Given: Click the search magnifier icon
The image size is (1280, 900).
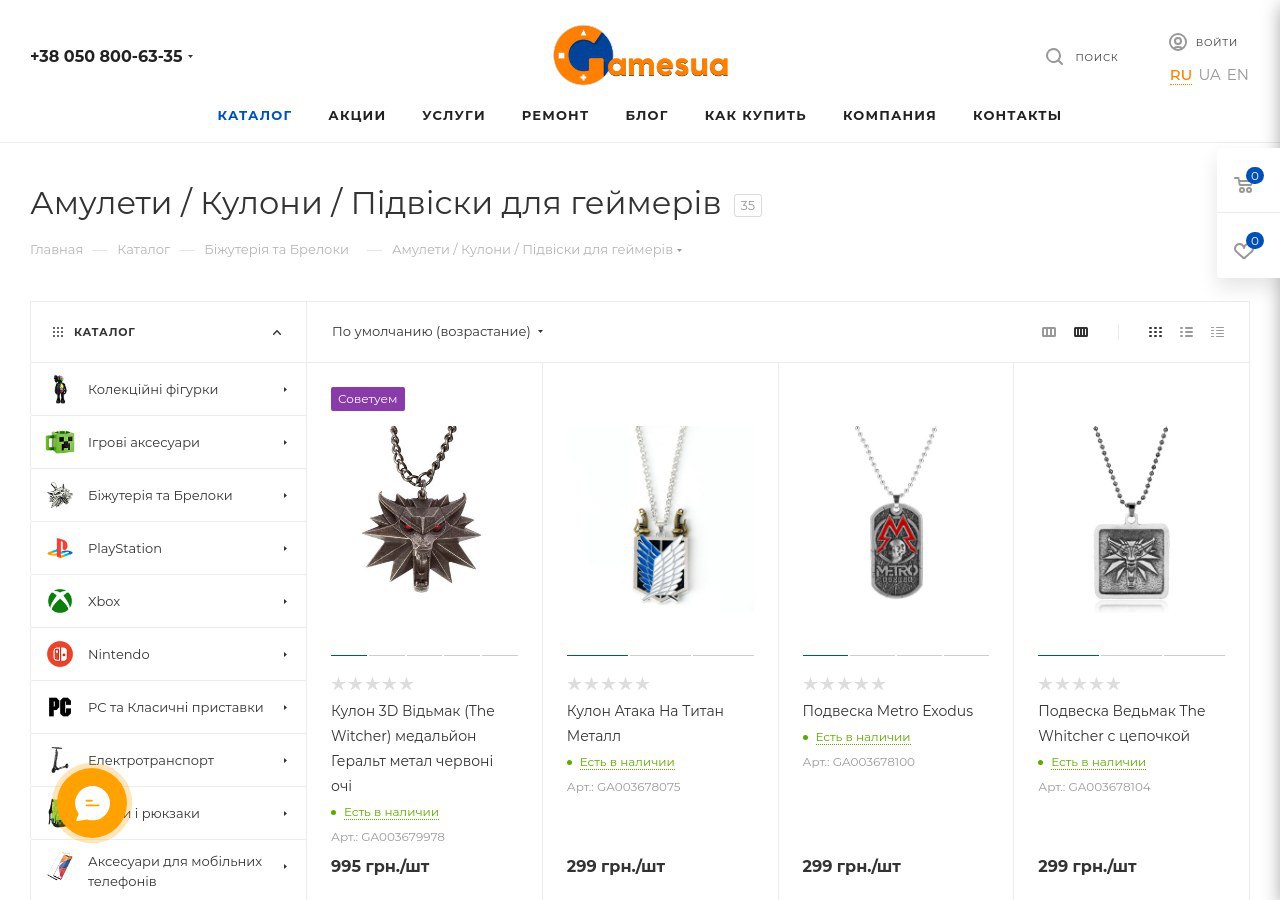Looking at the screenshot, I should 1054,57.
